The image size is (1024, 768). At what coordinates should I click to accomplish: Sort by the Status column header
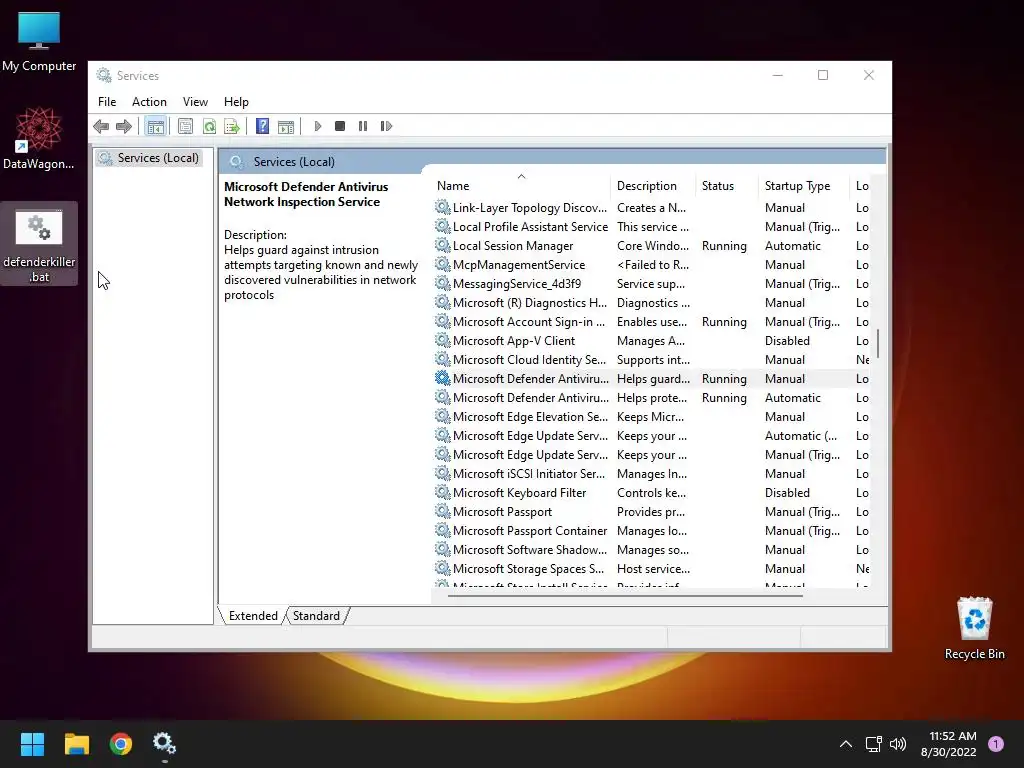click(x=726, y=186)
